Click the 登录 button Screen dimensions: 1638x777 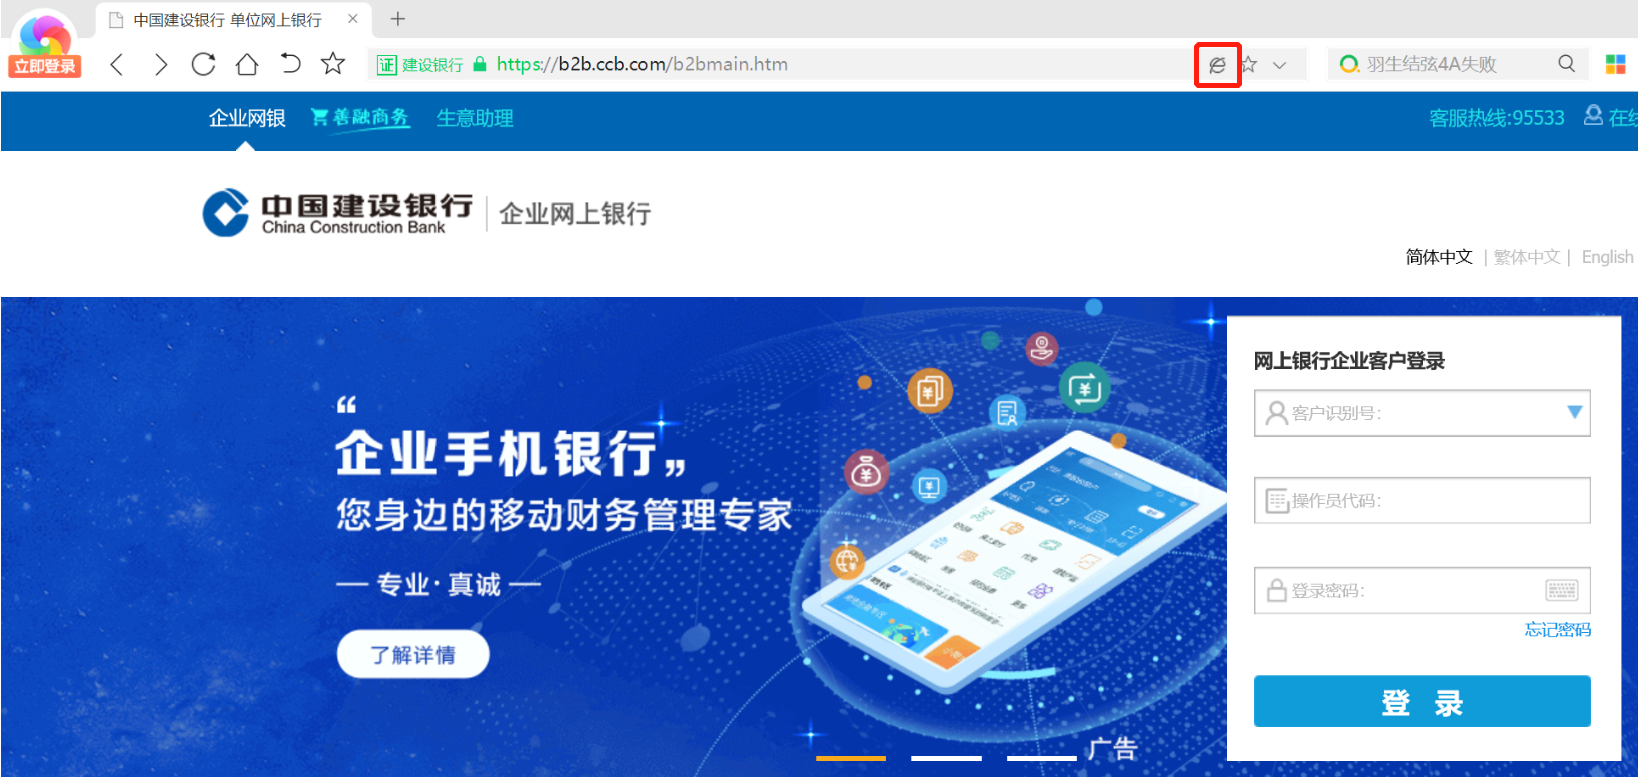pos(1422,701)
